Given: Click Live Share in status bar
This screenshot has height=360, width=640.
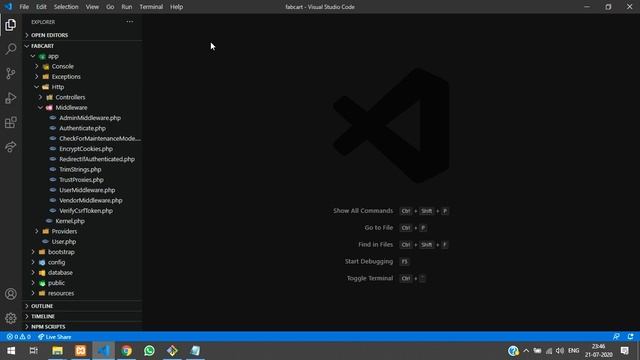Looking at the screenshot, I should click(54, 337).
